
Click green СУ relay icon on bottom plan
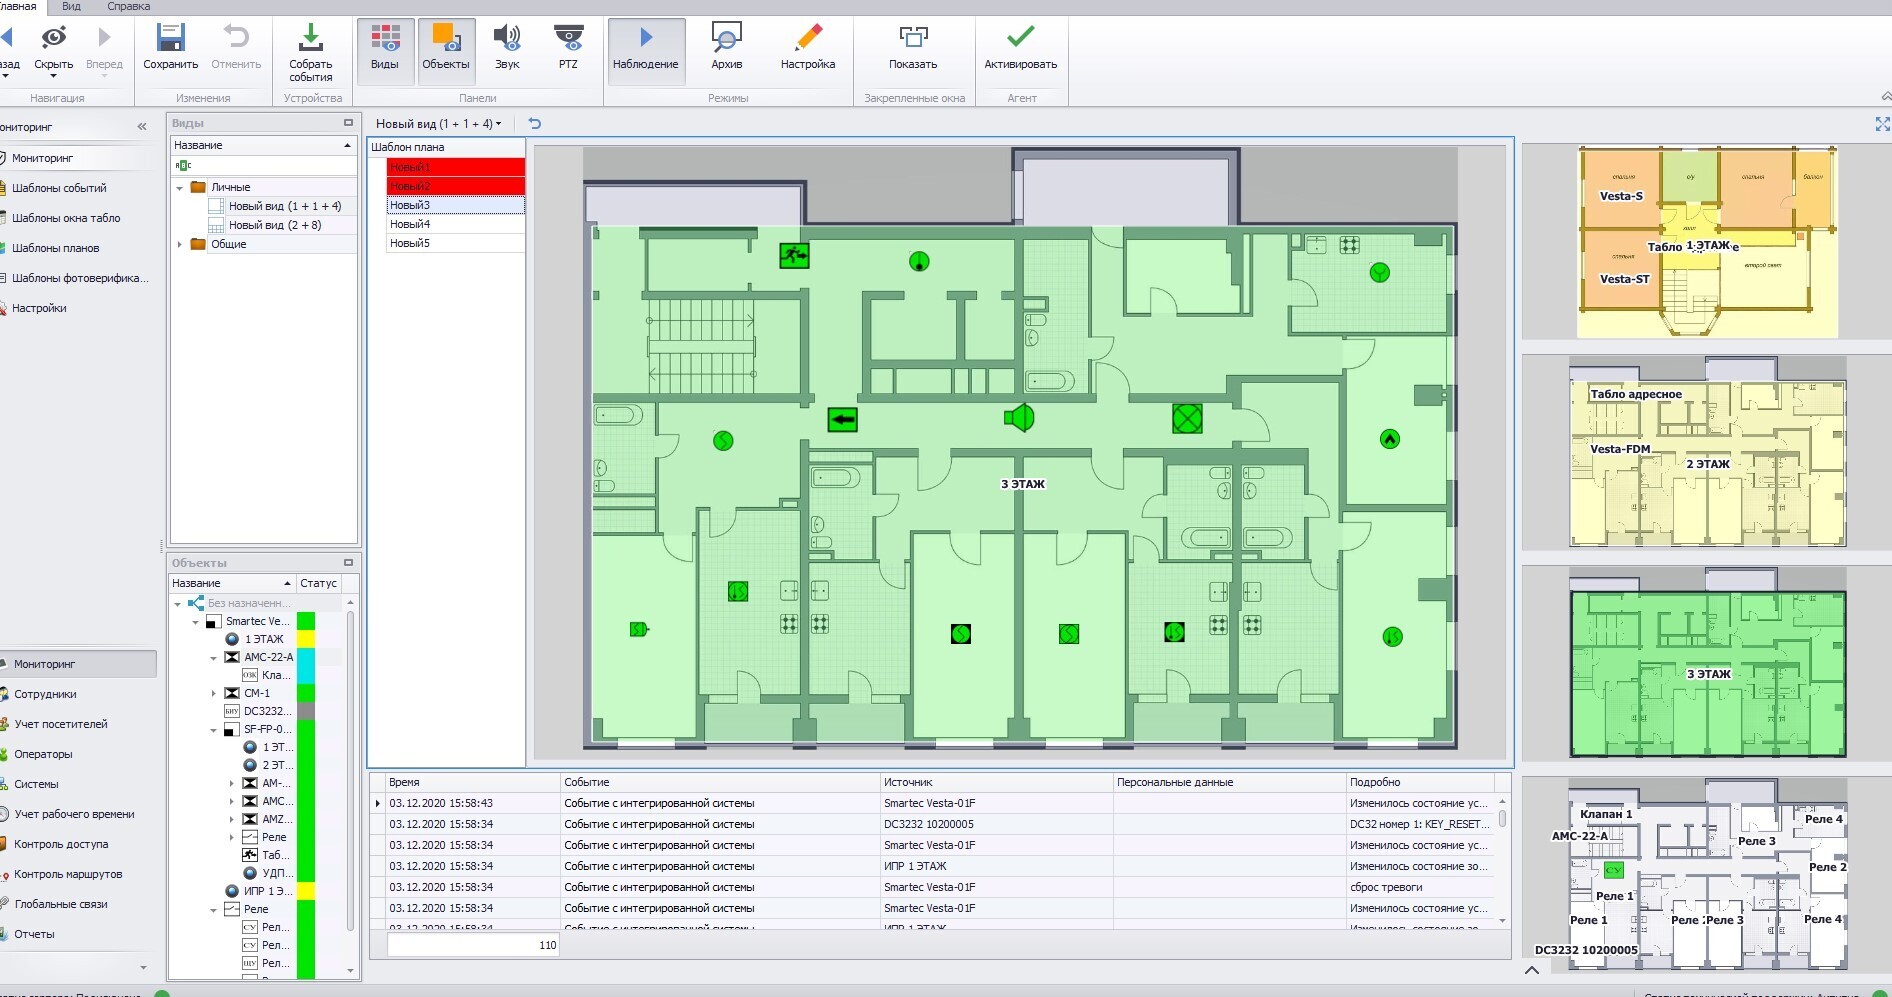[x=1613, y=870]
